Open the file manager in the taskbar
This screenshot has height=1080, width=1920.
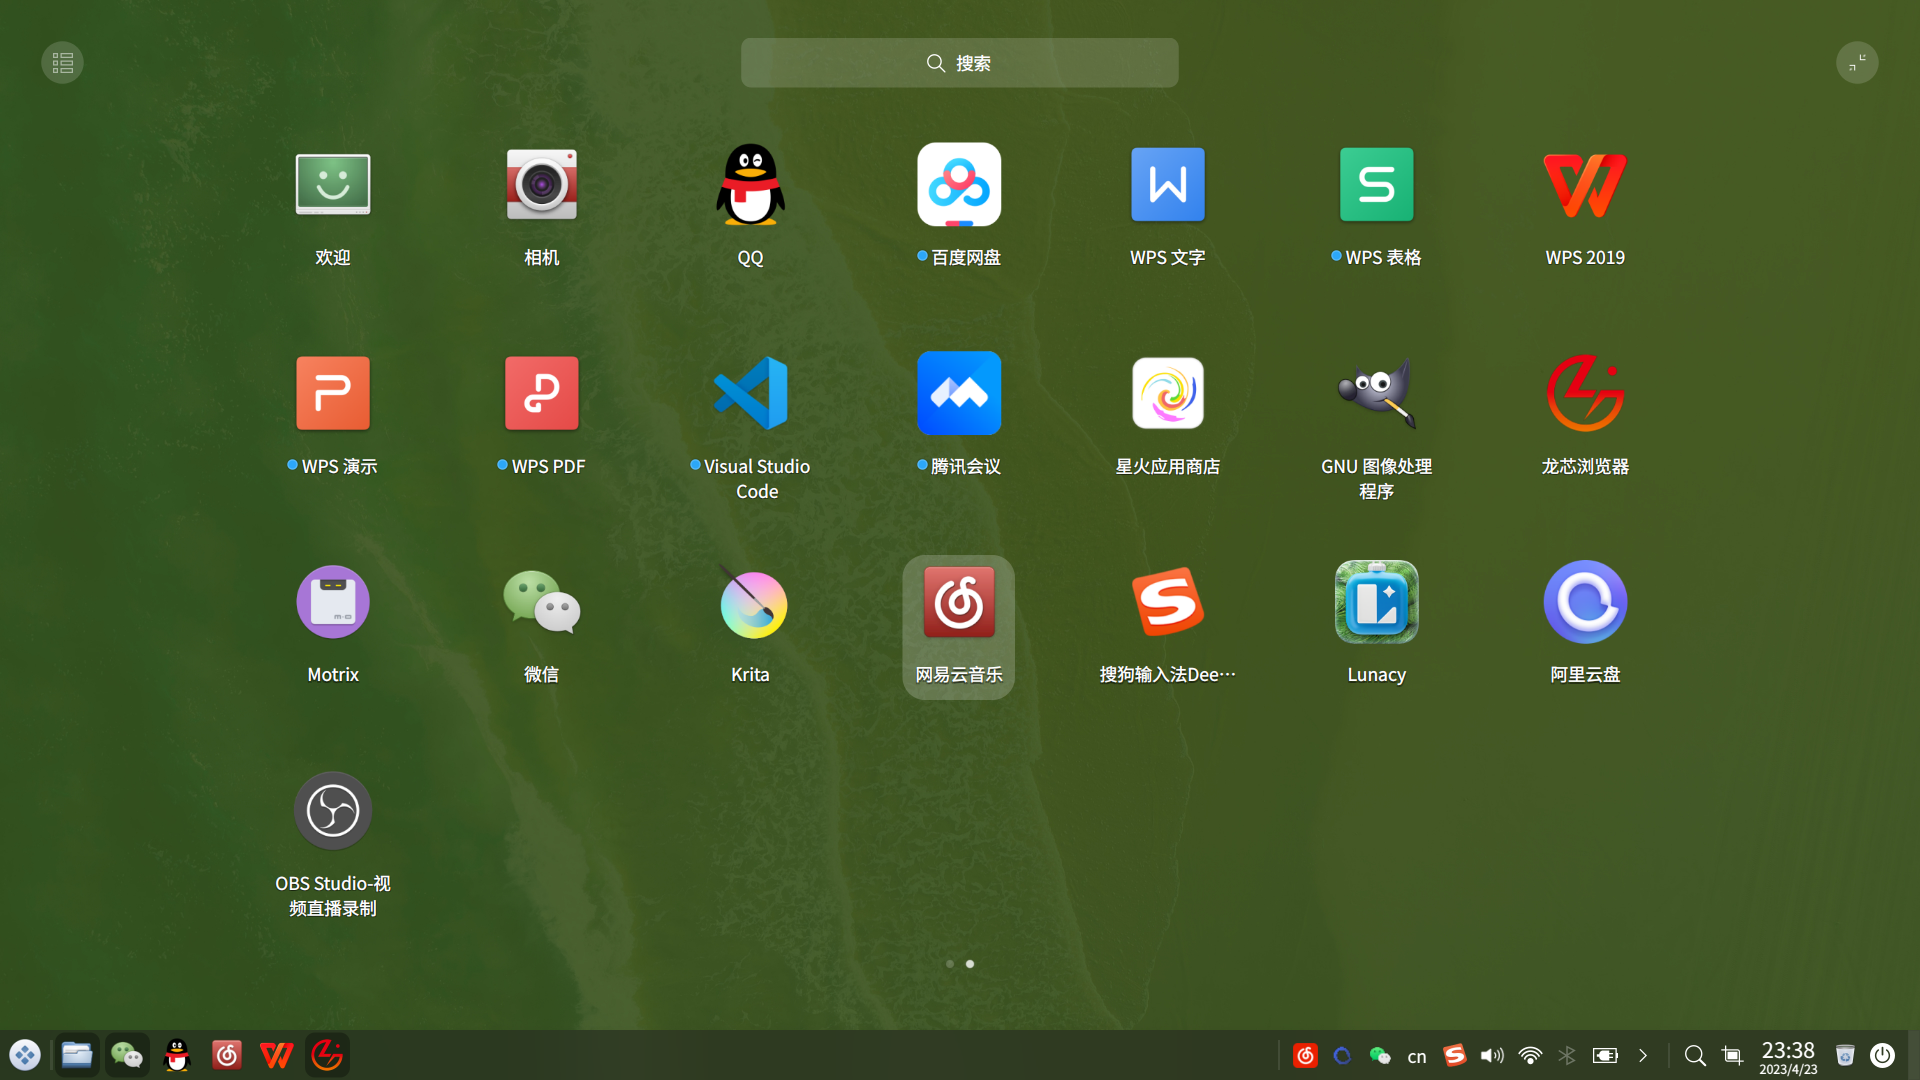[x=76, y=1055]
